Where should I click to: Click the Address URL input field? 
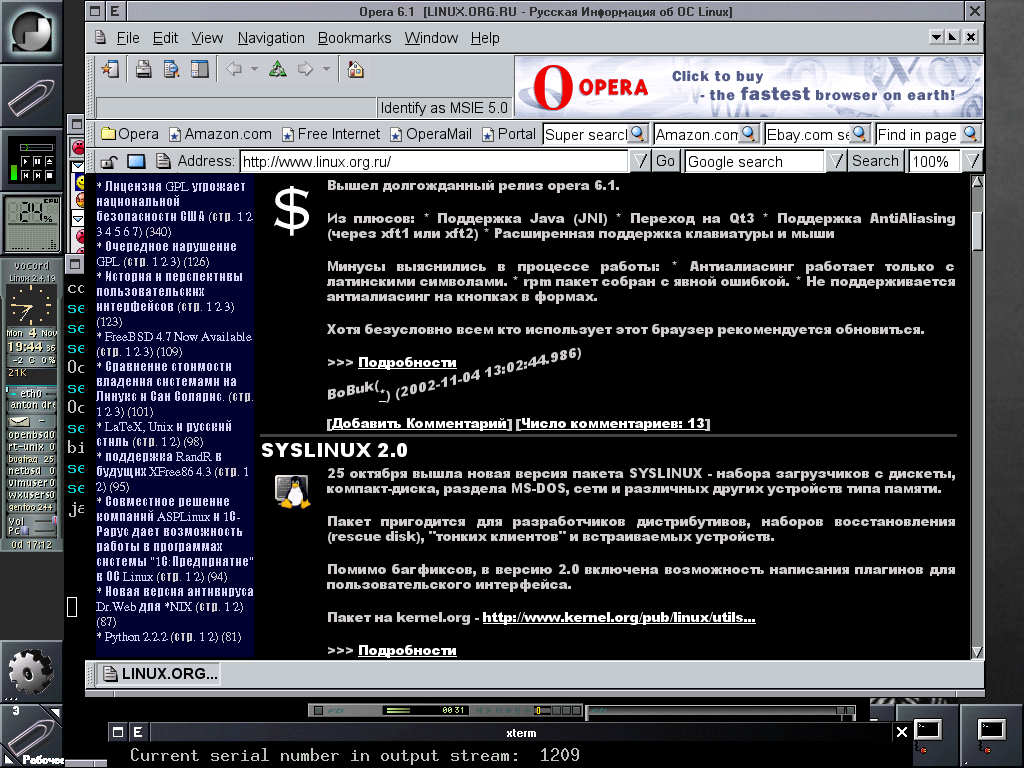click(x=434, y=161)
